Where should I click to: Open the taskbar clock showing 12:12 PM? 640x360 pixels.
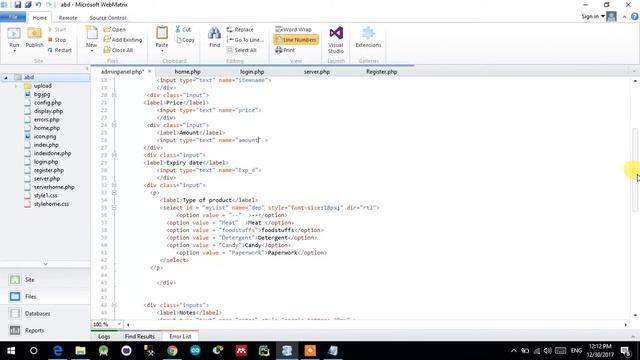[x=600, y=351]
